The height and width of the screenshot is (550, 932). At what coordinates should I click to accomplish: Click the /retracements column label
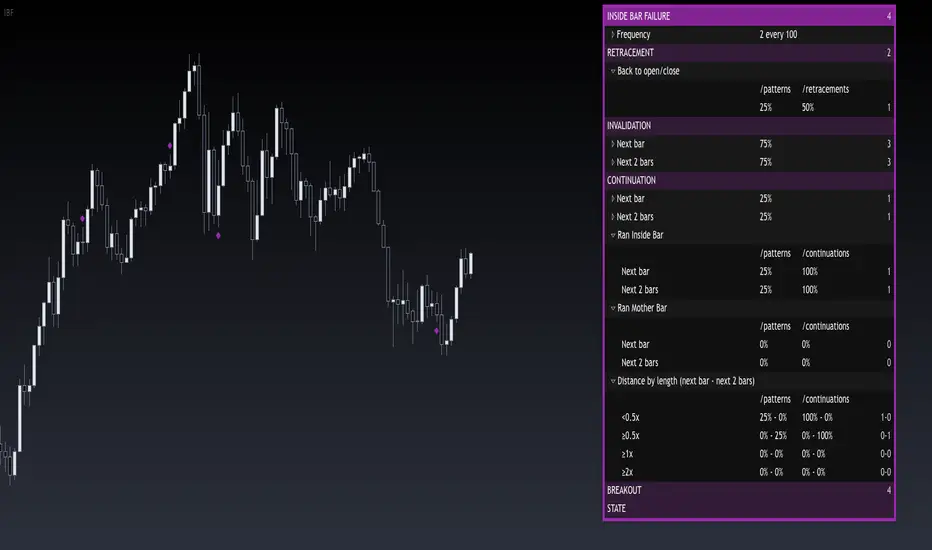826,89
